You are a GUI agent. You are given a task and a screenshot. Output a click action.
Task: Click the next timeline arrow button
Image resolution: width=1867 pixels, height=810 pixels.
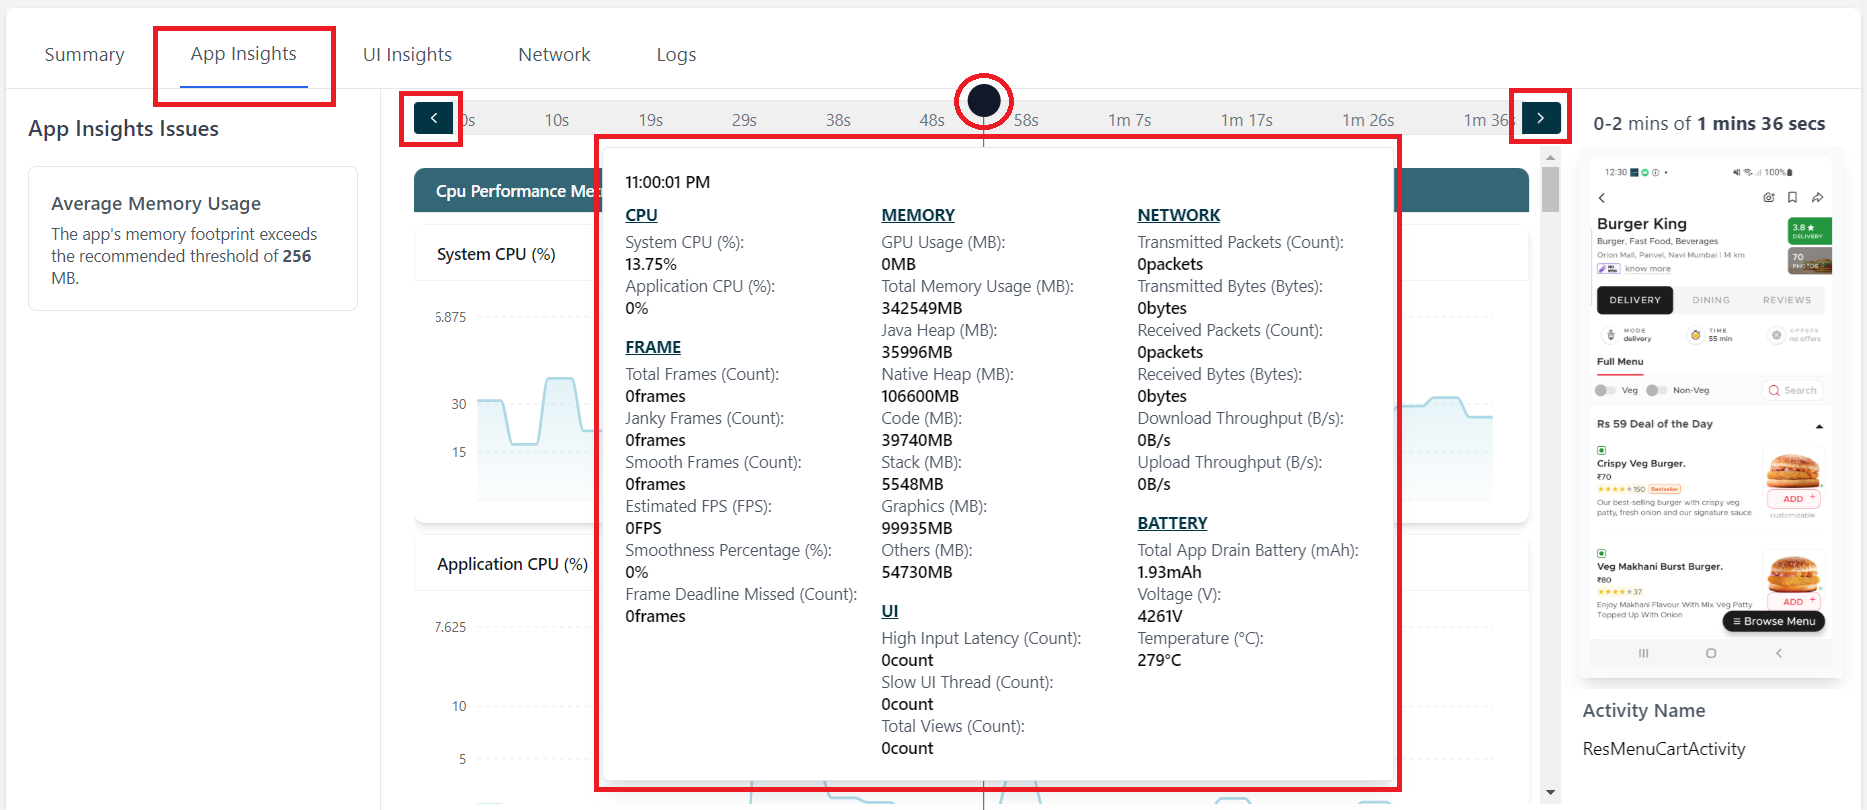click(x=1540, y=118)
